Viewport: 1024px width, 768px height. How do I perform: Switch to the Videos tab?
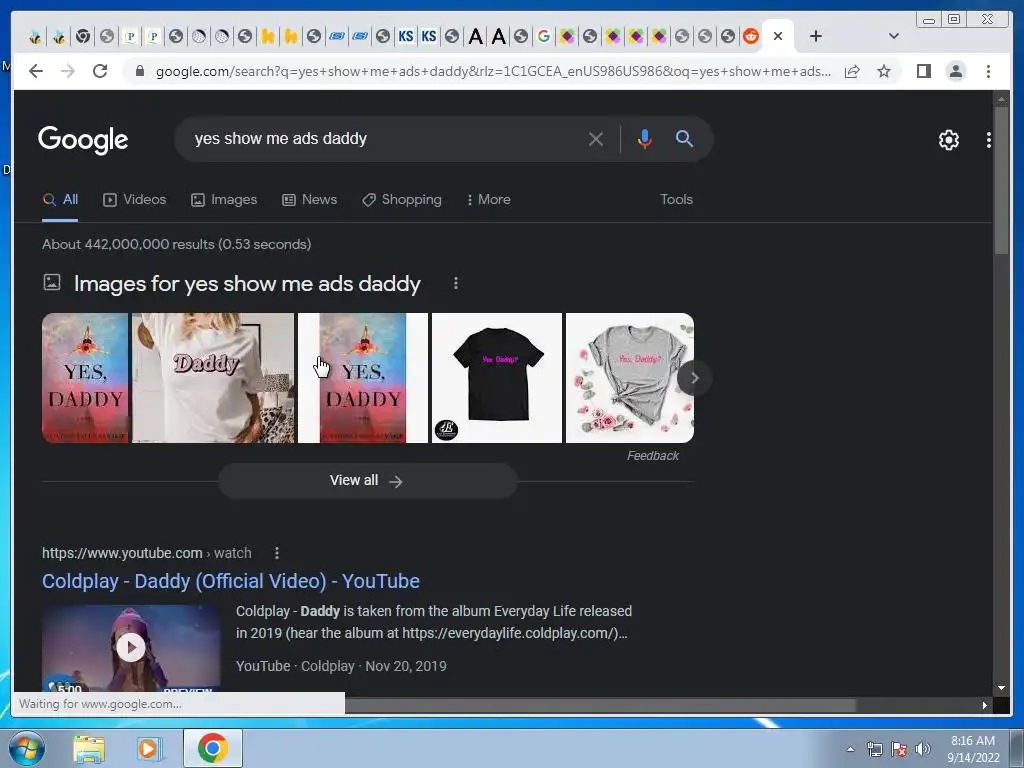coord(135,199)
